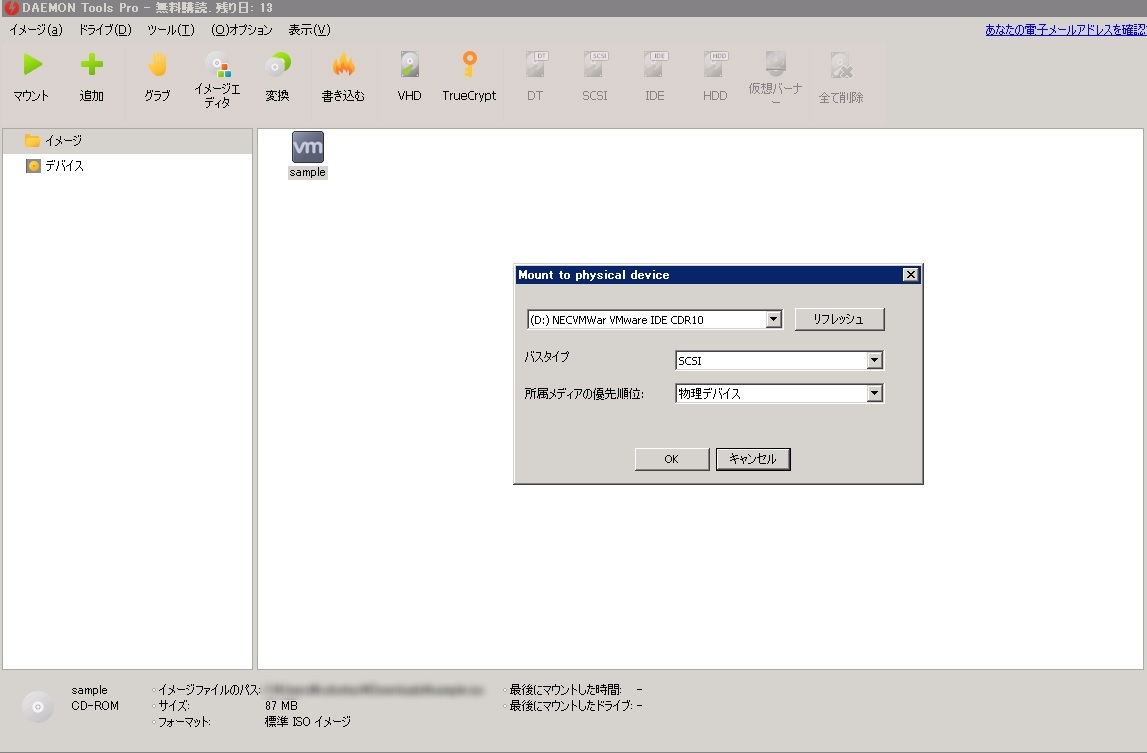
Task: Expand the media priority (所属メディアの優先順位) dropdown
Action: 874,394
